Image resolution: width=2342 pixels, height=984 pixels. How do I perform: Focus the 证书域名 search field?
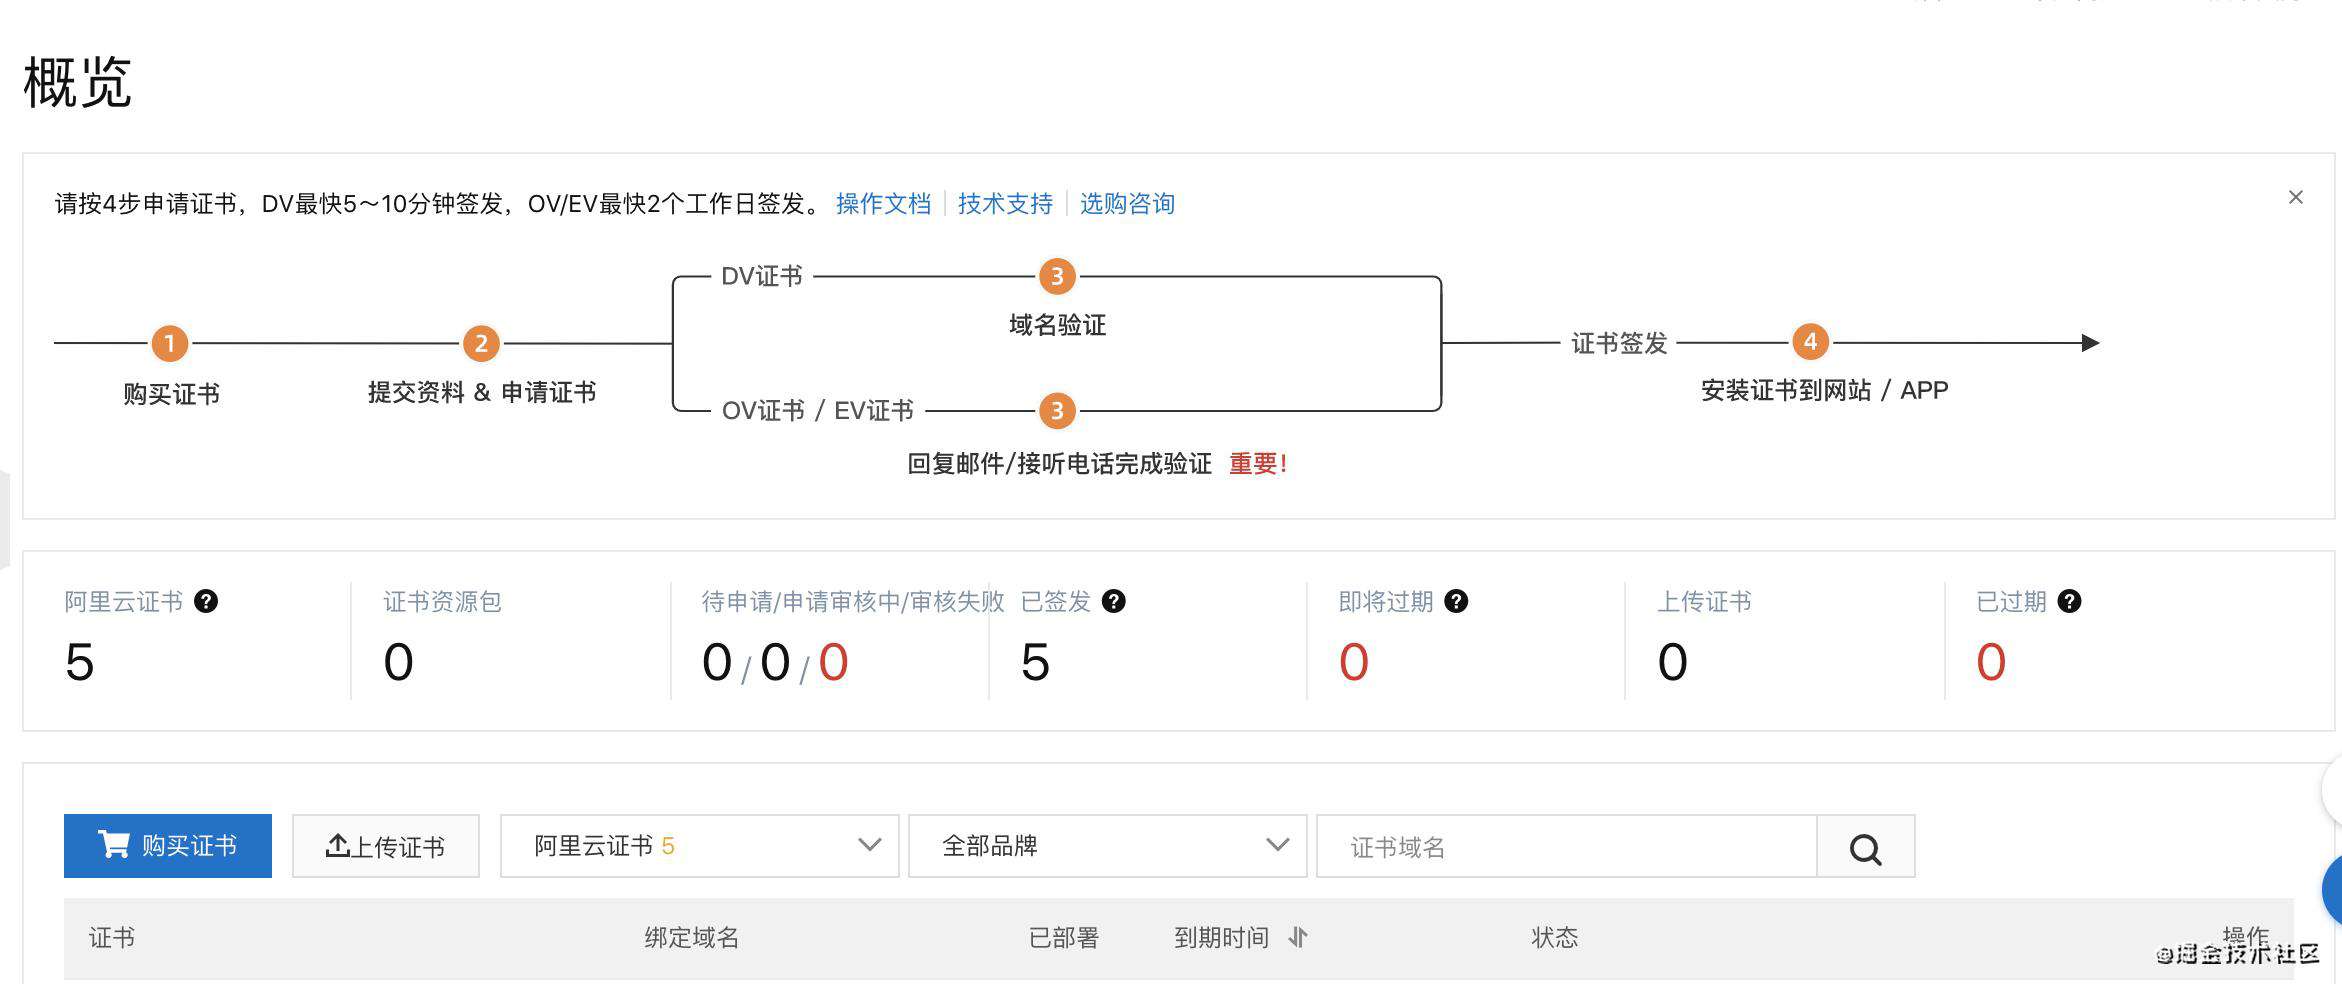tap(1567, 846)
